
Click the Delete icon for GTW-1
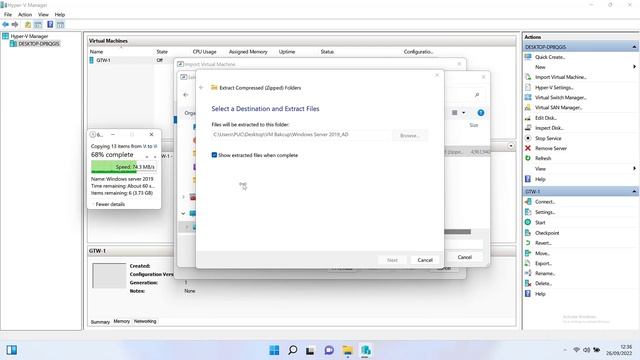click(528, 283)
